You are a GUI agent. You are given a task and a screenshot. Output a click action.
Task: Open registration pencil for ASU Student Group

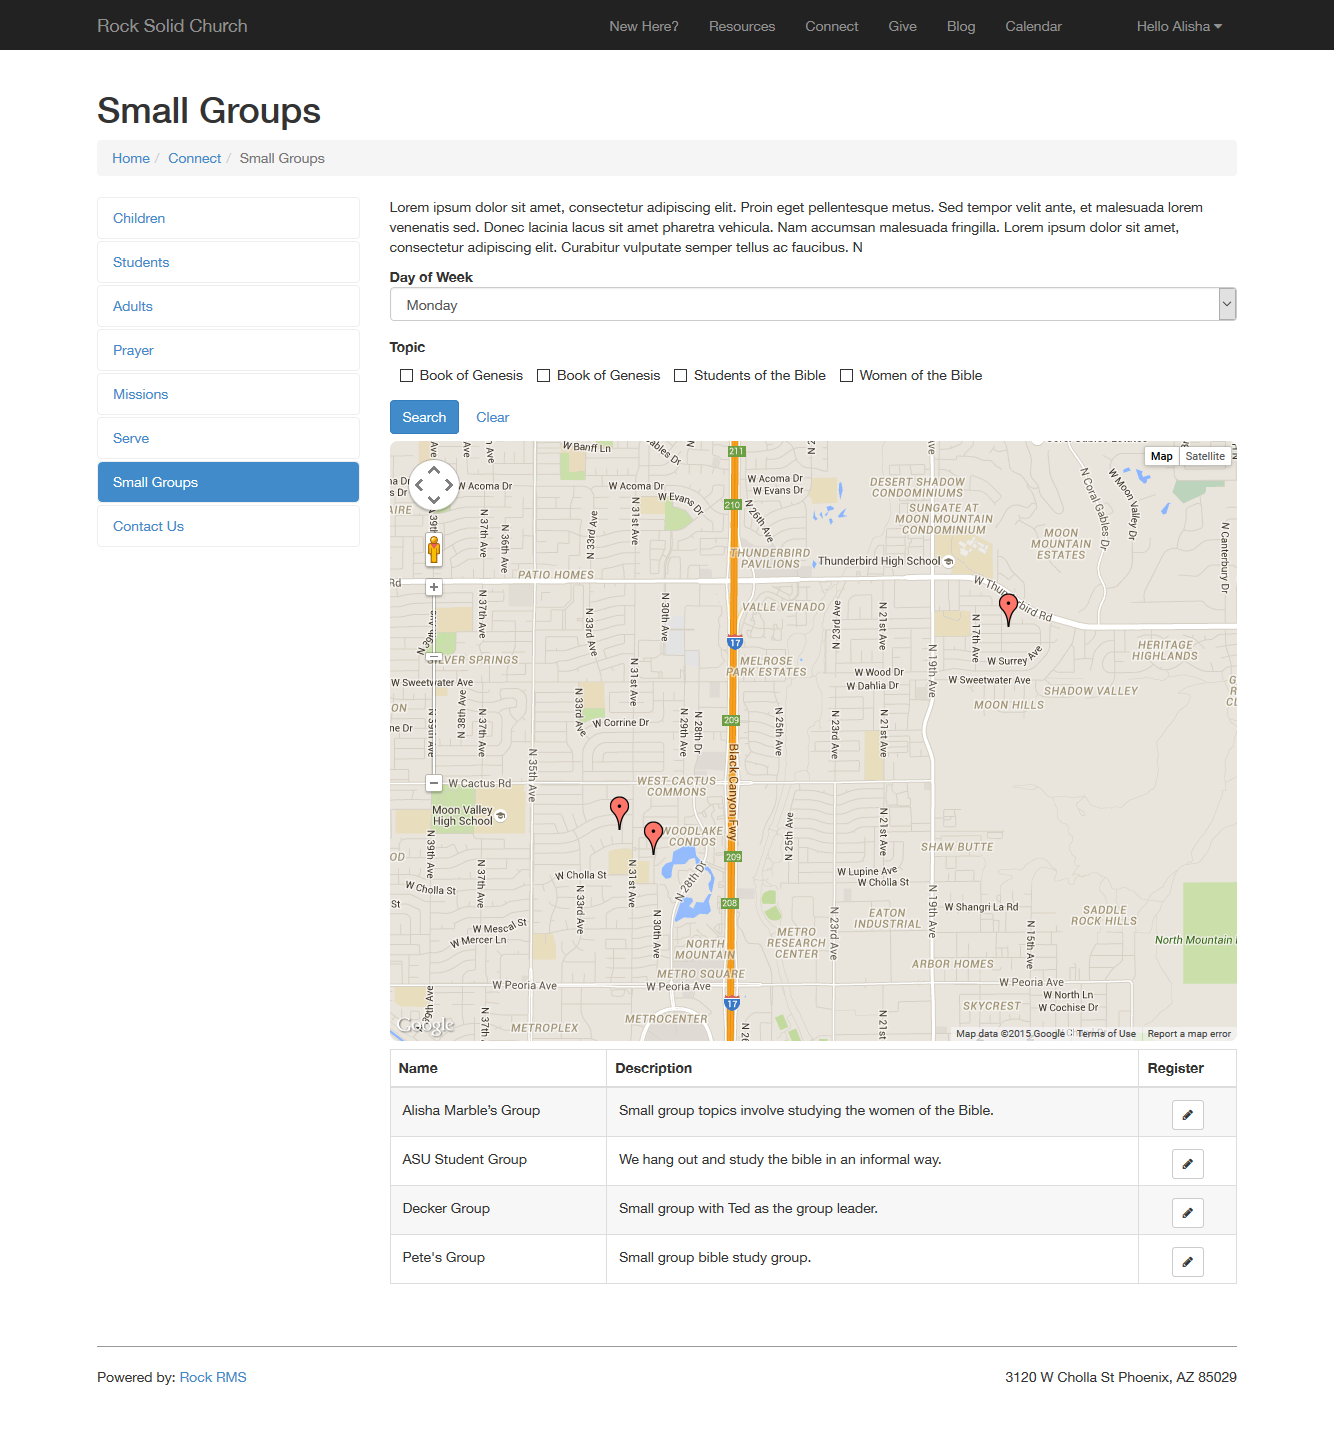[x=1187, y=1163]
